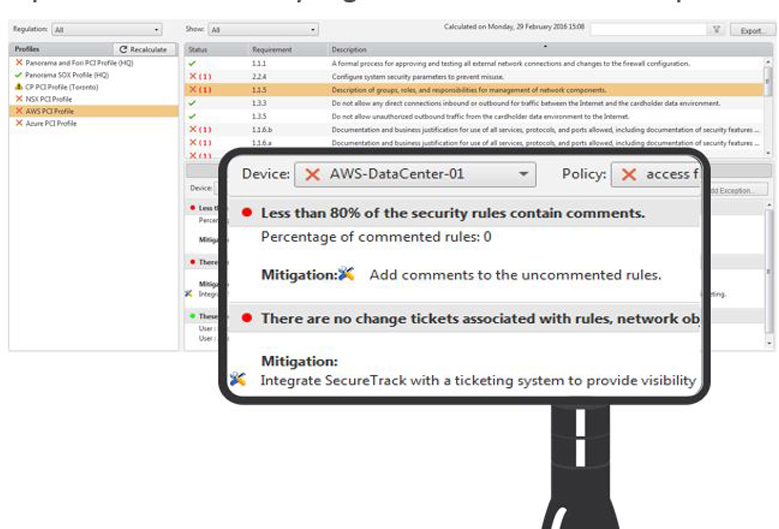This screenshot has height=529, width=779.
Task: Focus the search field next to Export
Action: click(x=649, y=30)
